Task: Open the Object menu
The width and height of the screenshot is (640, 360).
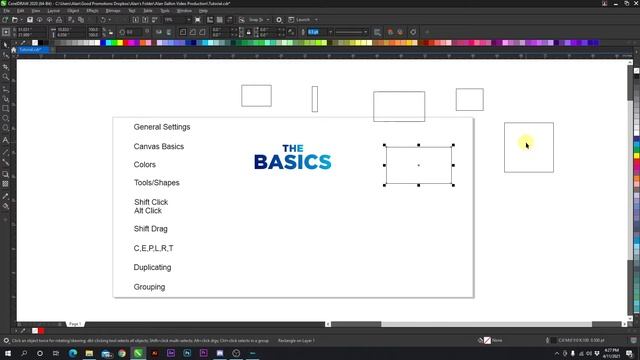Action: [73, 11]
